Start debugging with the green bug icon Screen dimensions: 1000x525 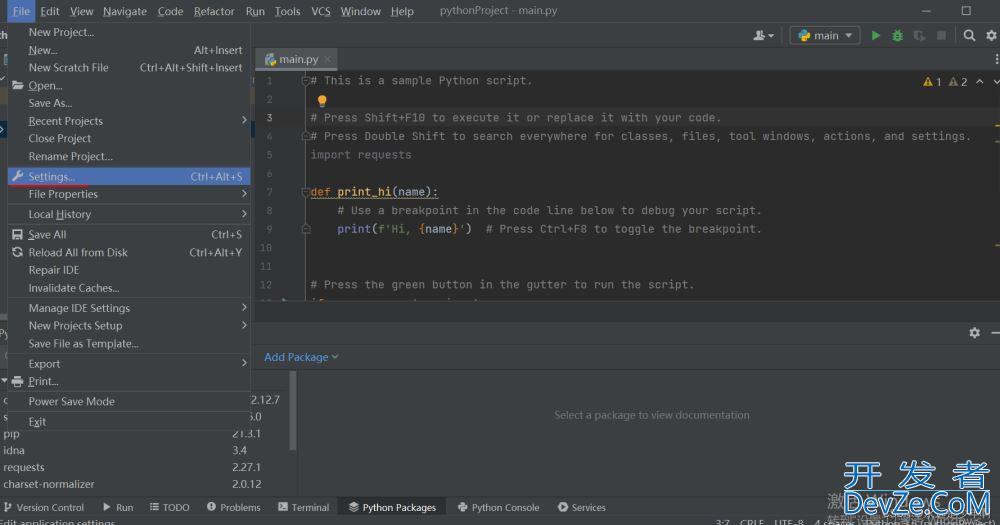click(897, 36)
